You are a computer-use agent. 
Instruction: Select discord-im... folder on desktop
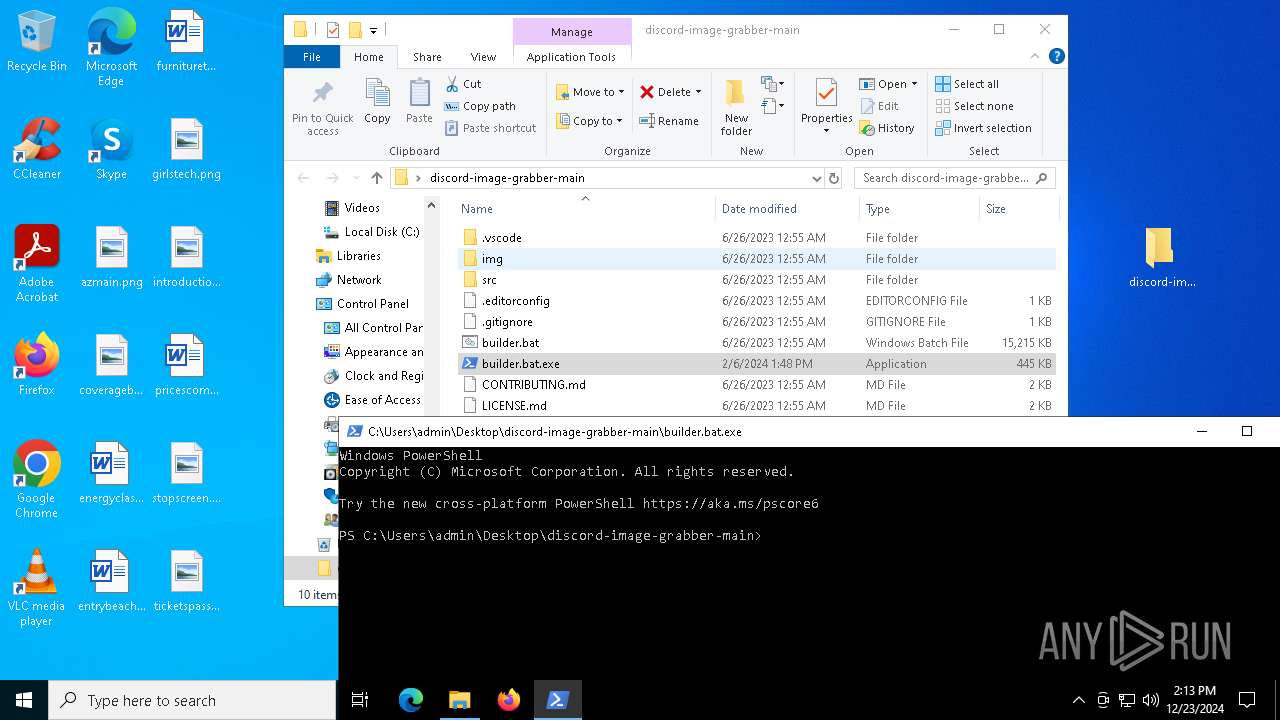click(1161, 258)
